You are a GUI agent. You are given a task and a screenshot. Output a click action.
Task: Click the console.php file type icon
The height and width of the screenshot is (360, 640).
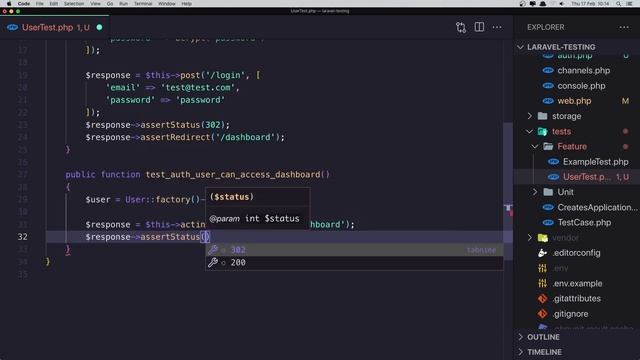pyautogui.click(x=548, y=86)
